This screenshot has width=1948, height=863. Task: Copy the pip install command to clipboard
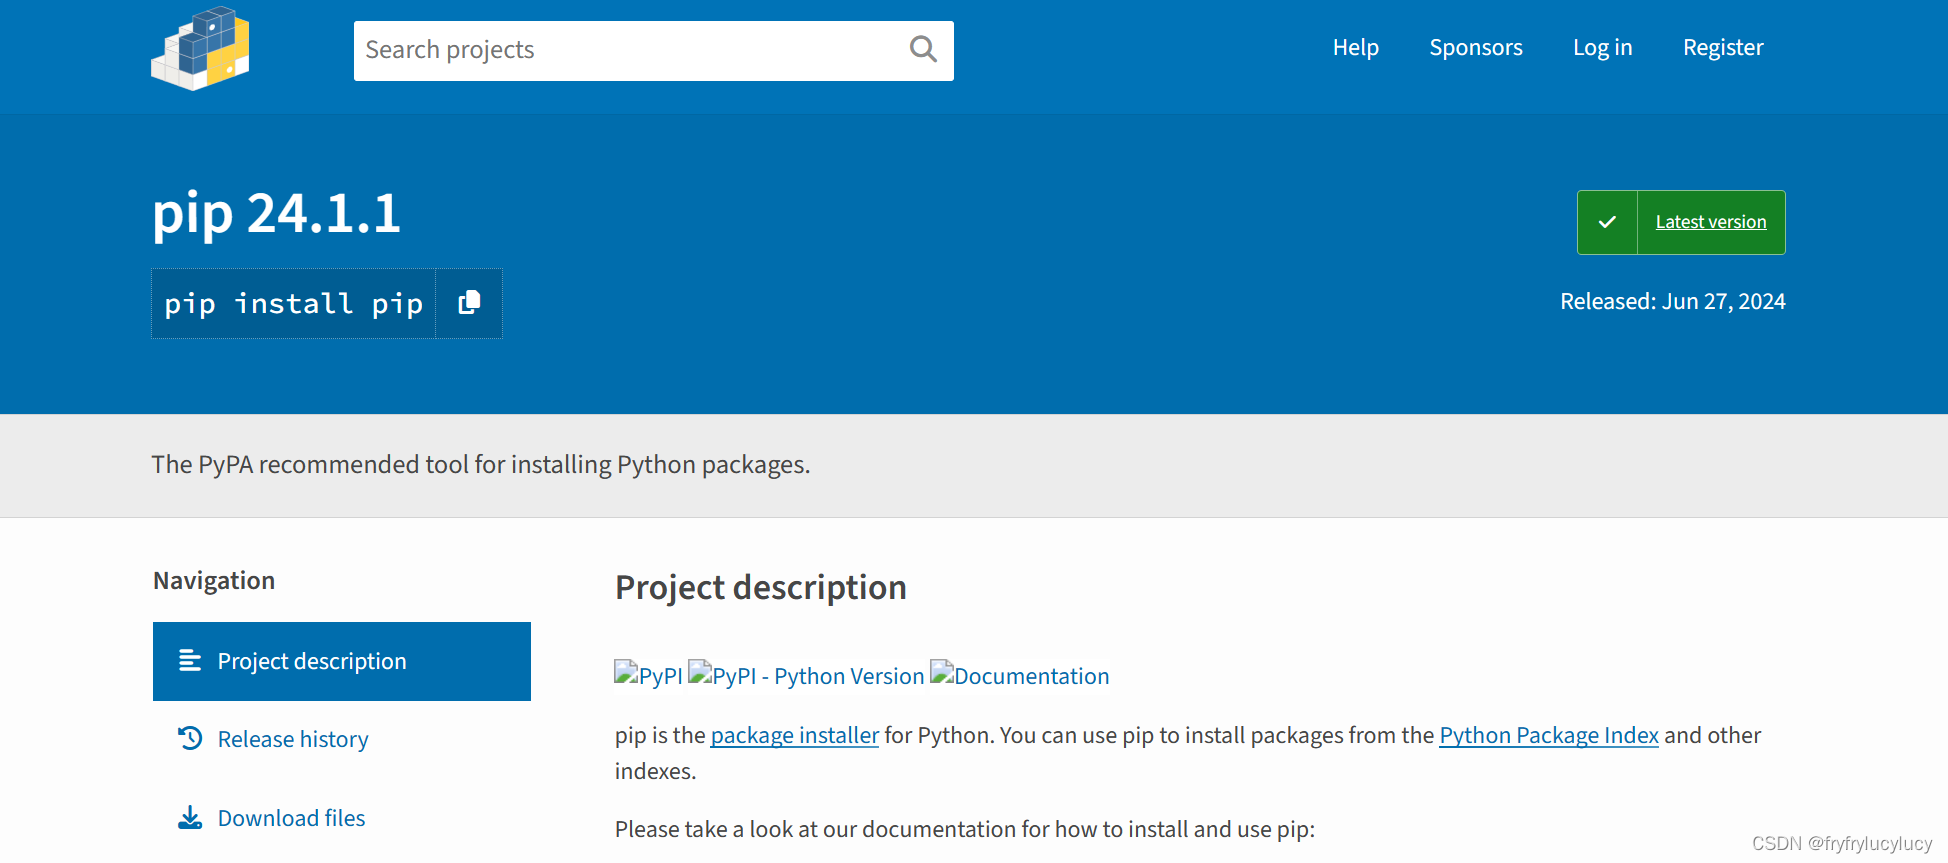tap(469, 303)
